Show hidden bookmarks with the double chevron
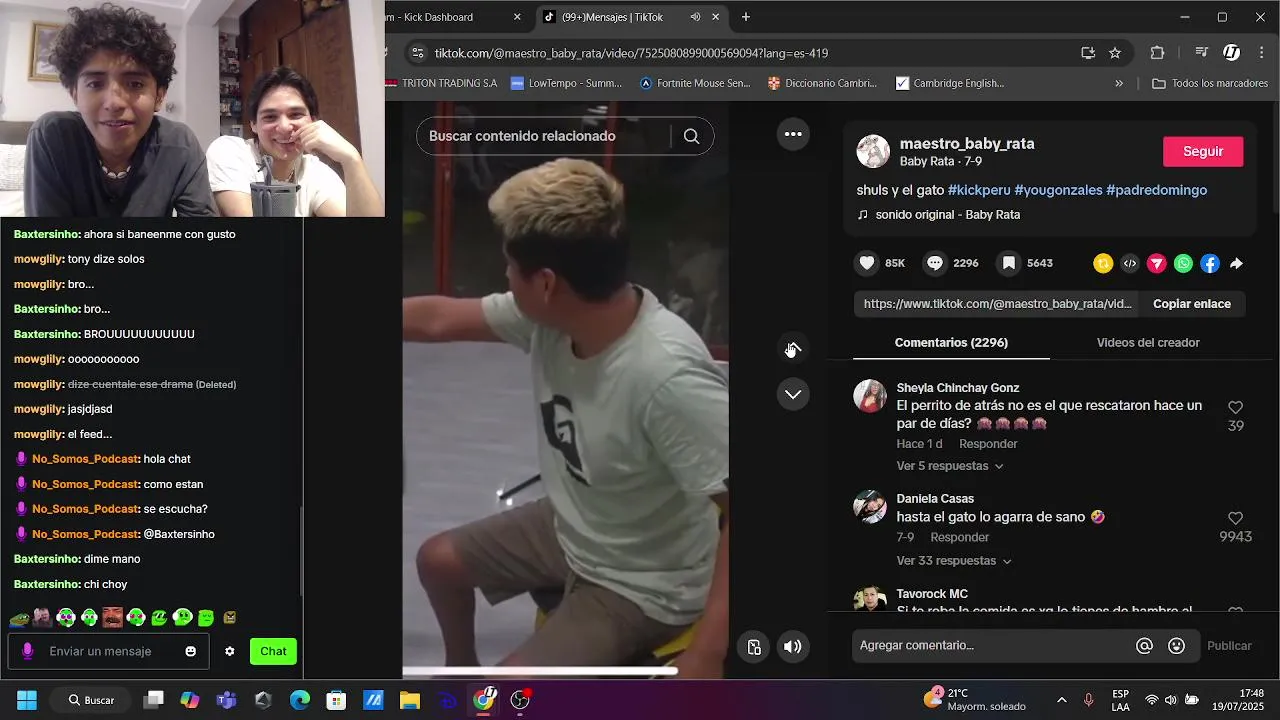This screenshot has width=1280, height=720. click(x=1119, y=84)
